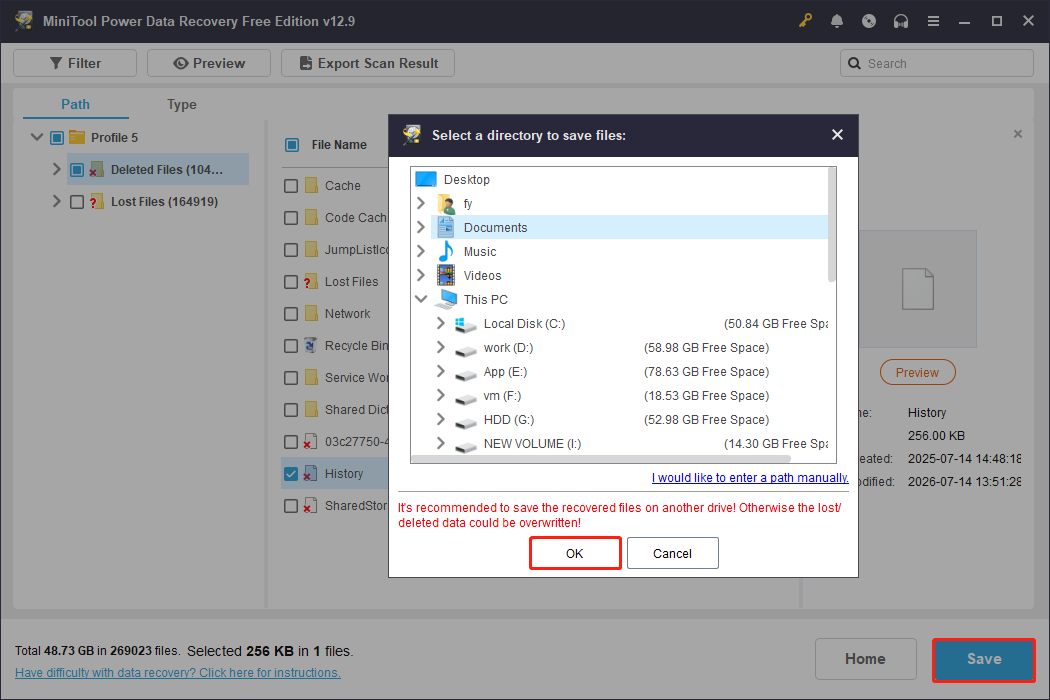Screen dimensions: 1050x700
Task: Click the Lost Files question-mark folder icon
Action: click(x=311, y=281)
